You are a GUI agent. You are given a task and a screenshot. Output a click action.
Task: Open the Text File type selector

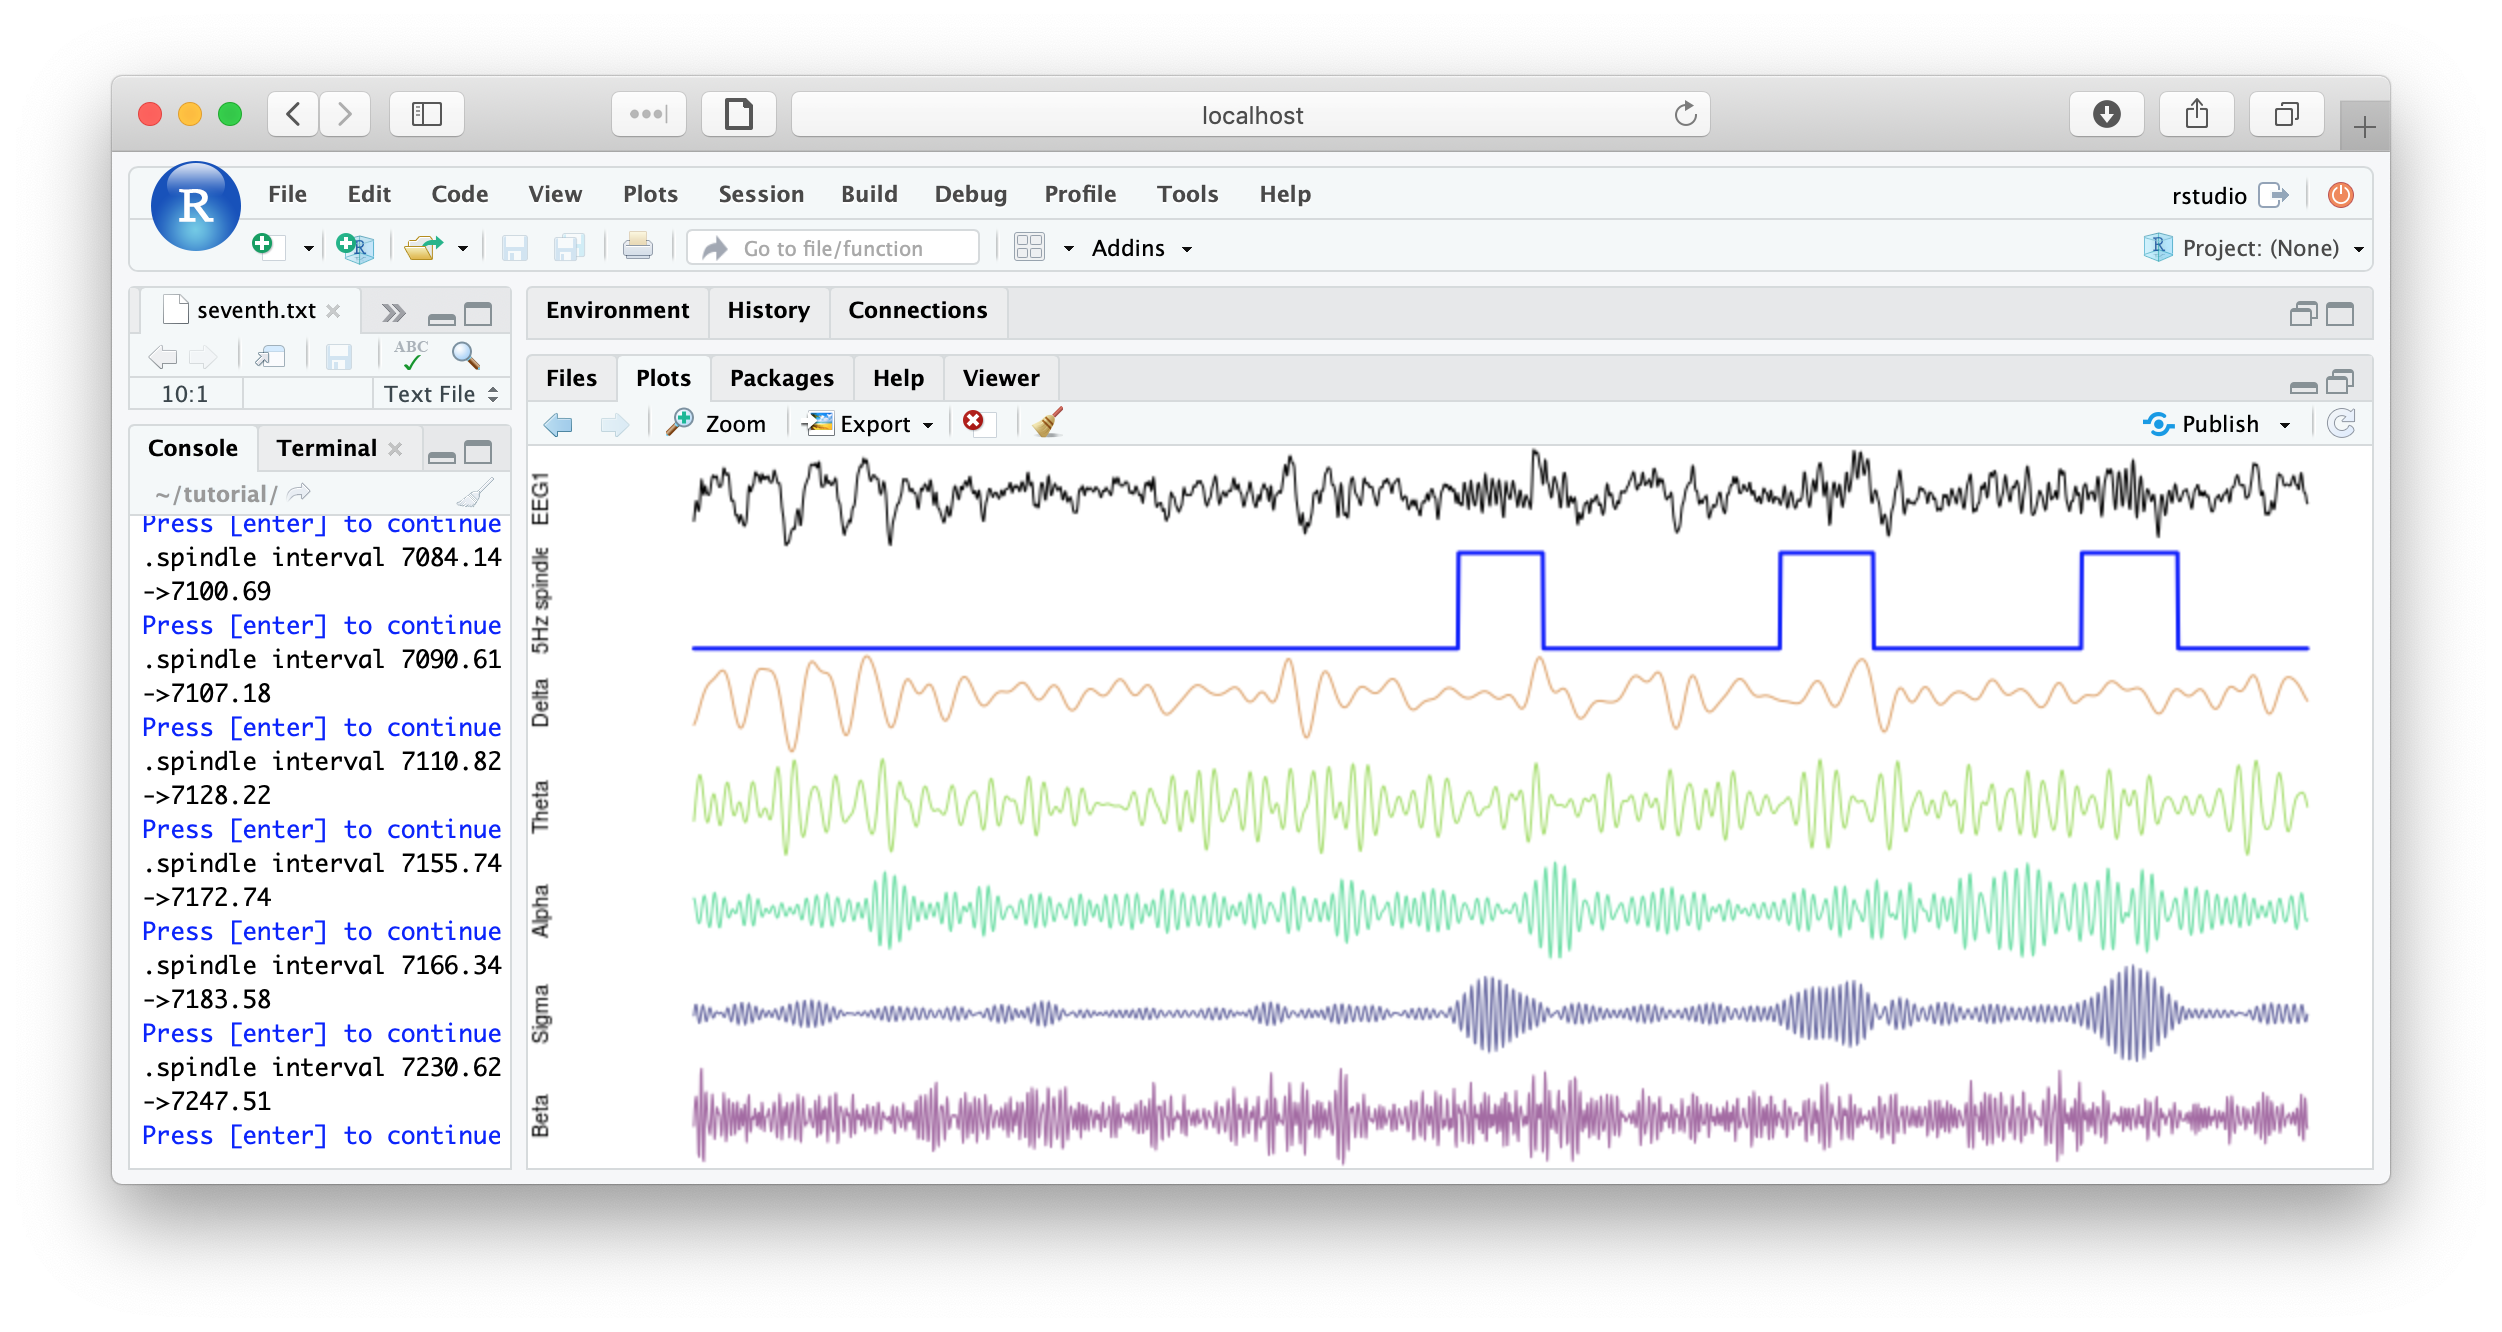tap(441, 394)
